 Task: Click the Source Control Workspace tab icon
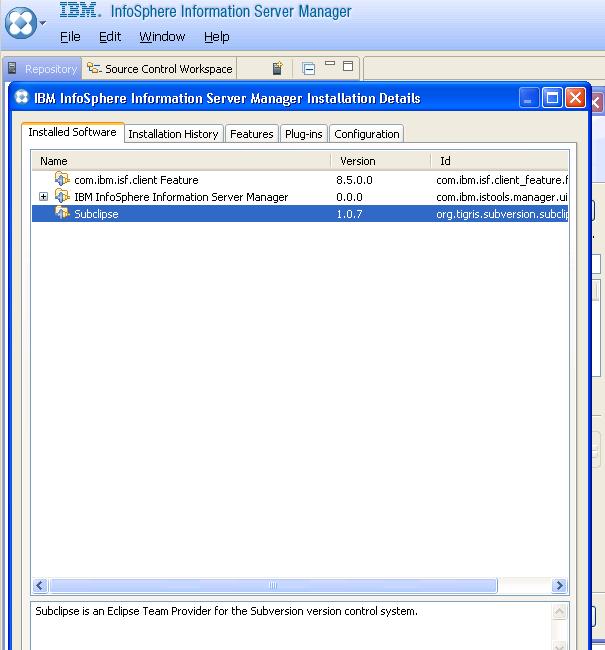[x=94, y=68]
